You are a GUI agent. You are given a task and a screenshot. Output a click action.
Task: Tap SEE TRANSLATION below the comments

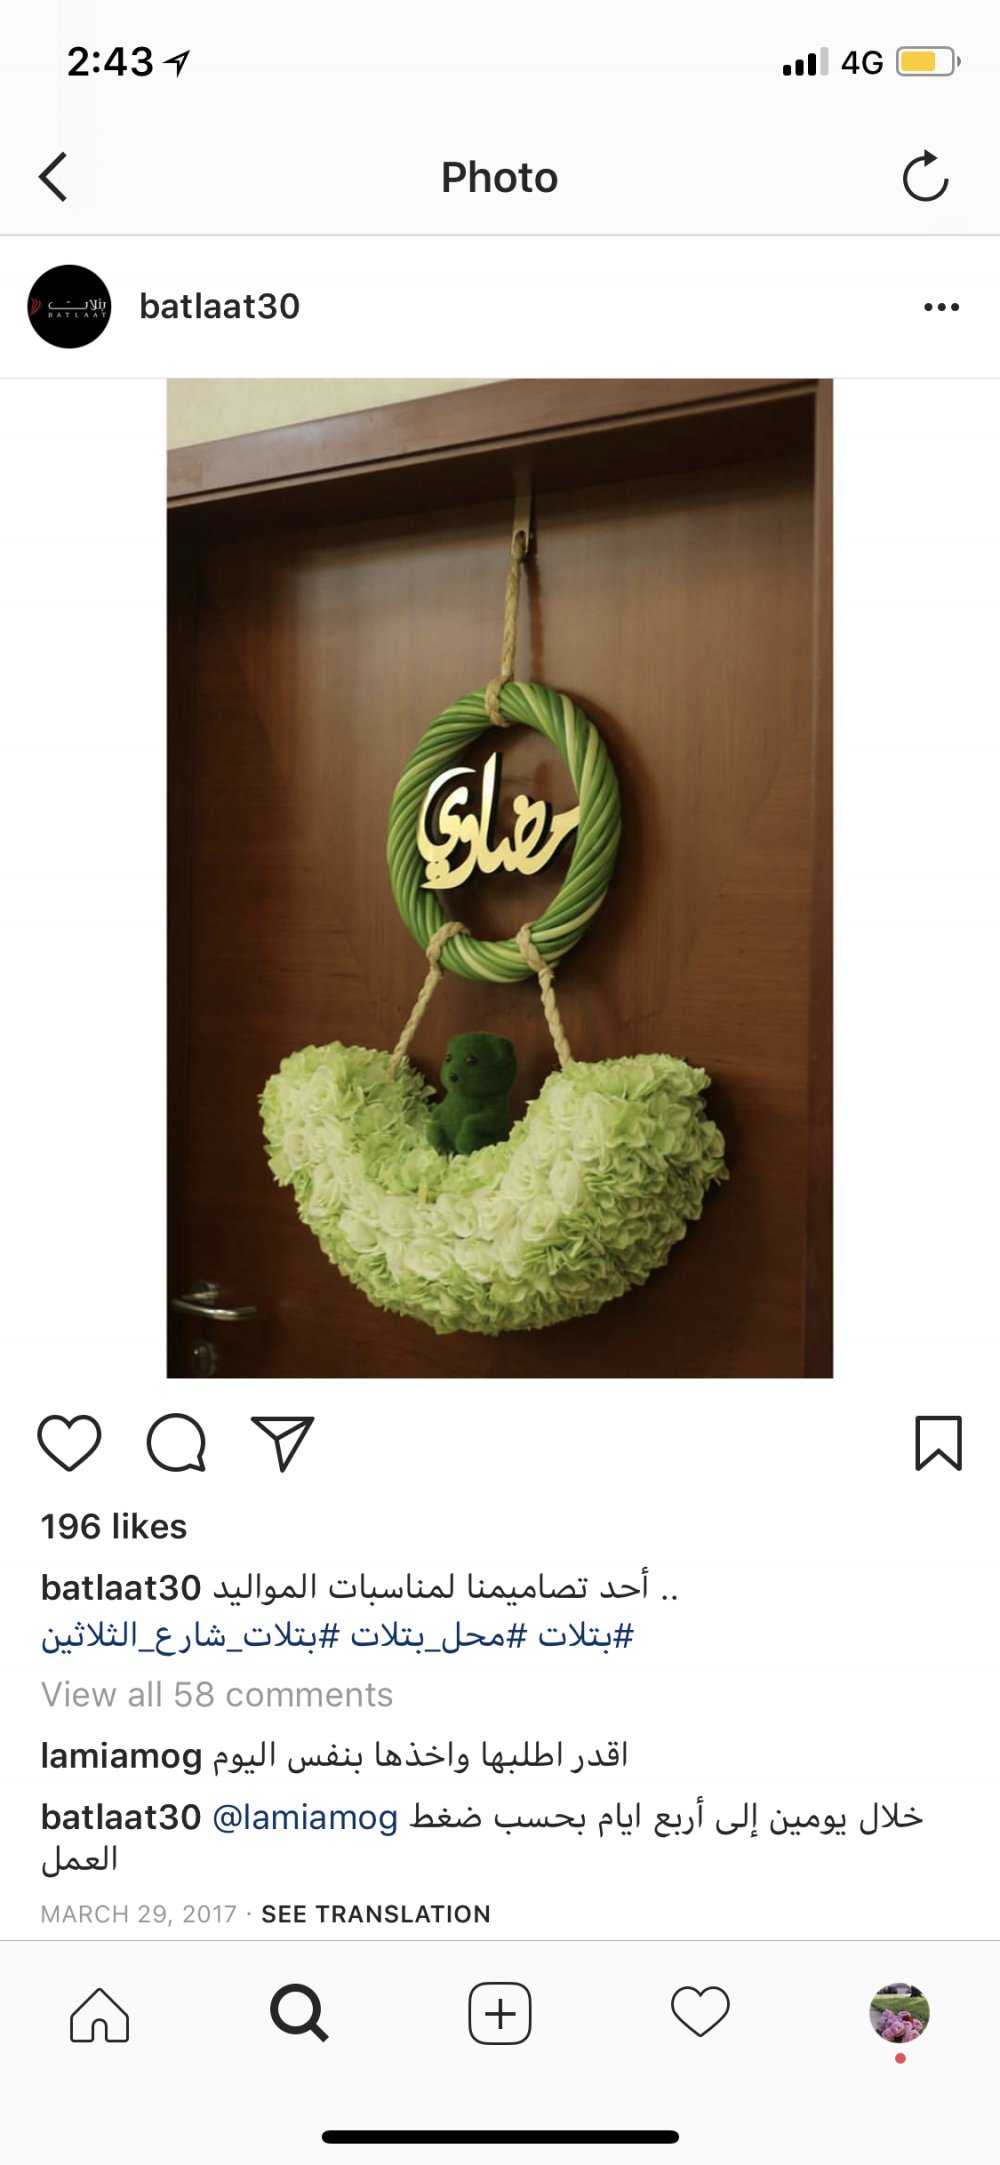pyautogui.click(x=376, y=1913)
